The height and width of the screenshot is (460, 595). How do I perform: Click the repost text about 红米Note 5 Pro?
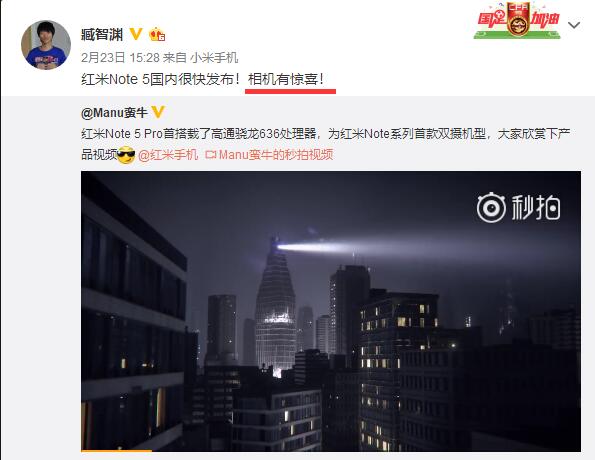click(326, 144)
